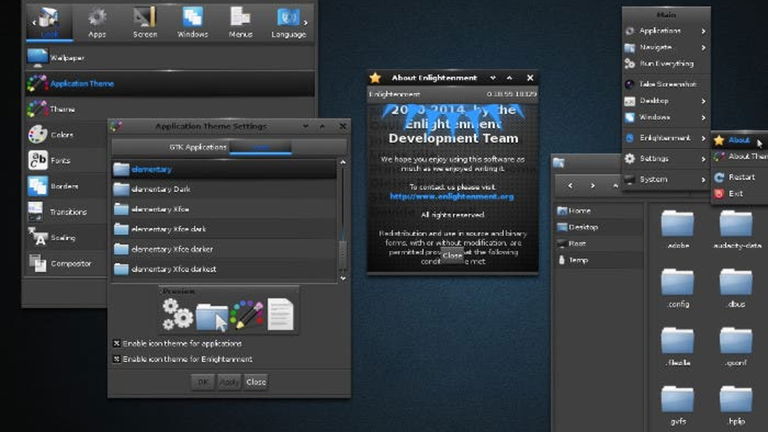Open the .dbus folder
This screenshot has height=432, width=768.
click(x=736, y=288)
